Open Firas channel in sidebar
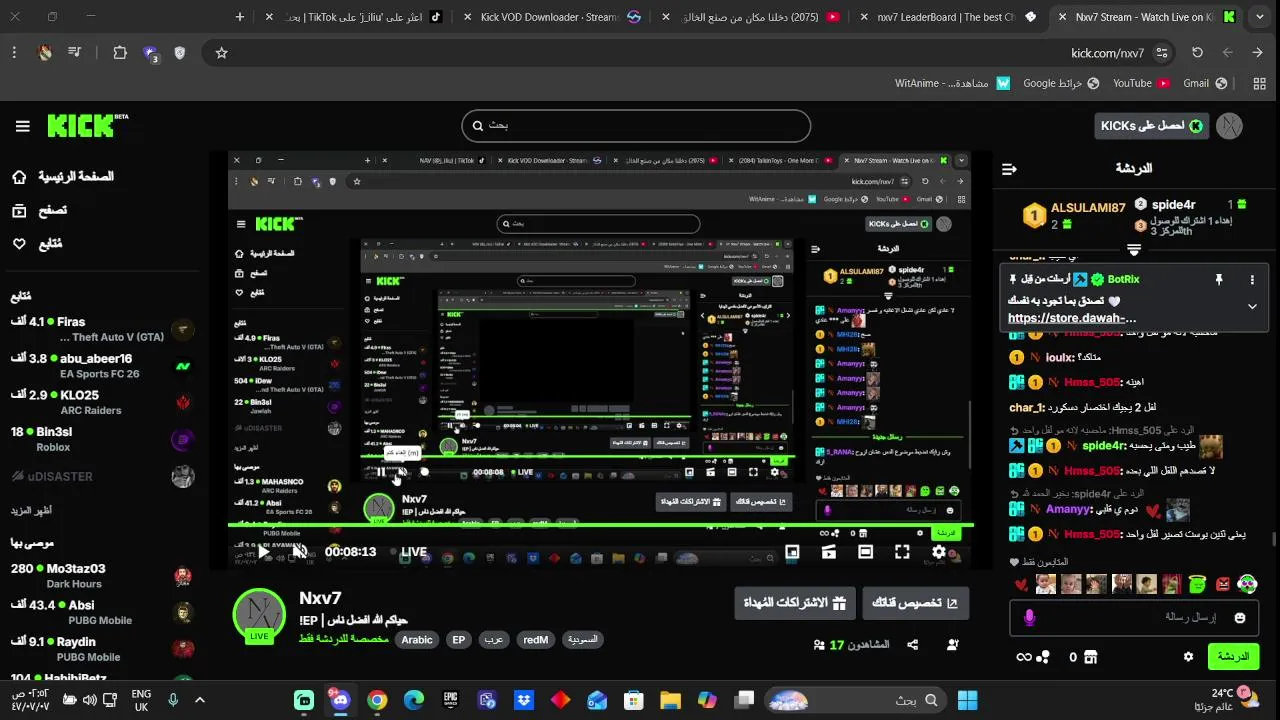Image resolution: width=1280 pixels, height=720 pixels. tap(100, 329)
